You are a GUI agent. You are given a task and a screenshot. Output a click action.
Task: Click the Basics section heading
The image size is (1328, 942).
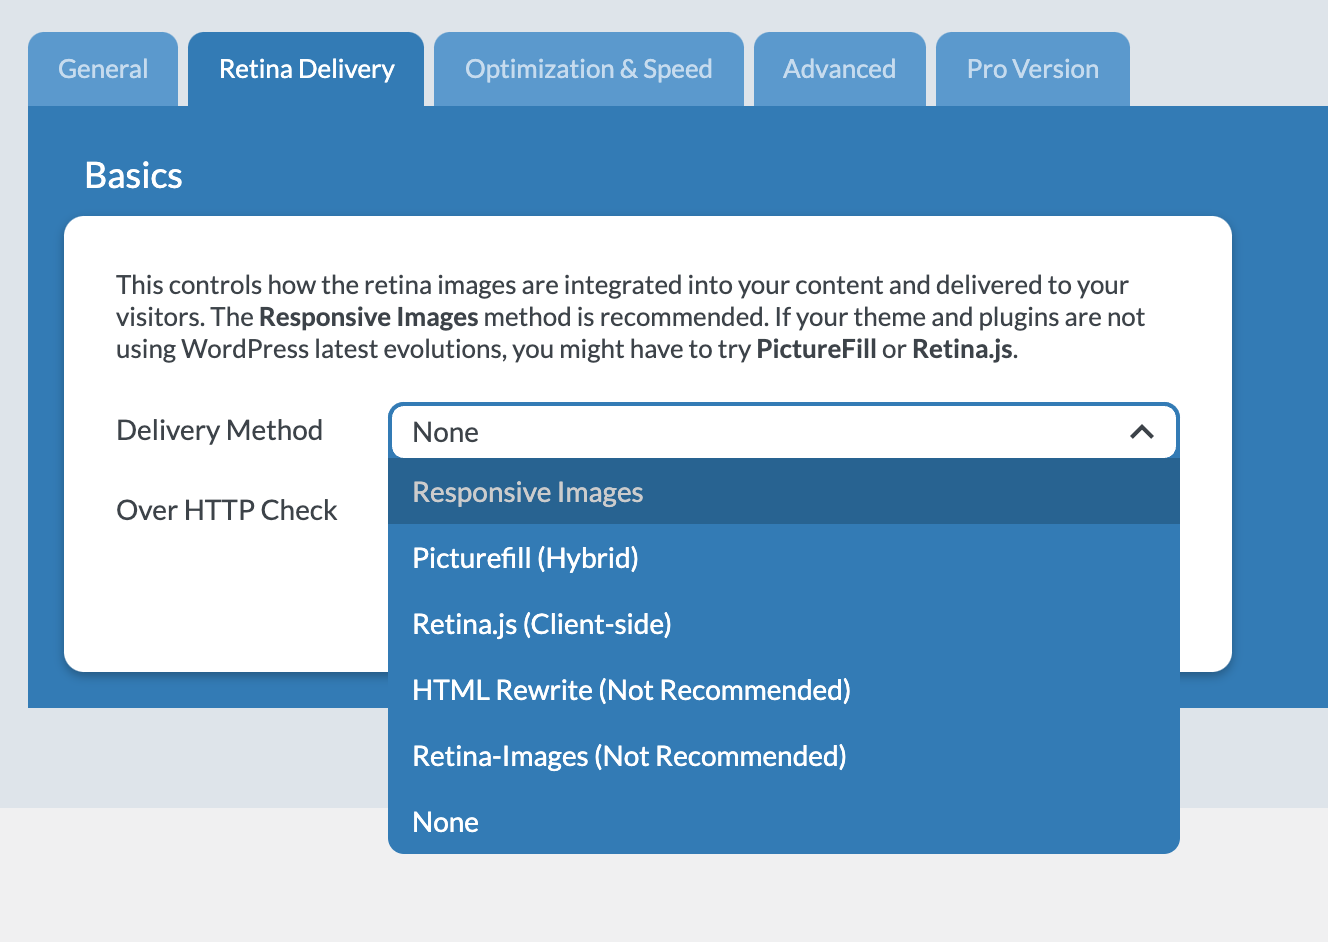click(134, 176)
